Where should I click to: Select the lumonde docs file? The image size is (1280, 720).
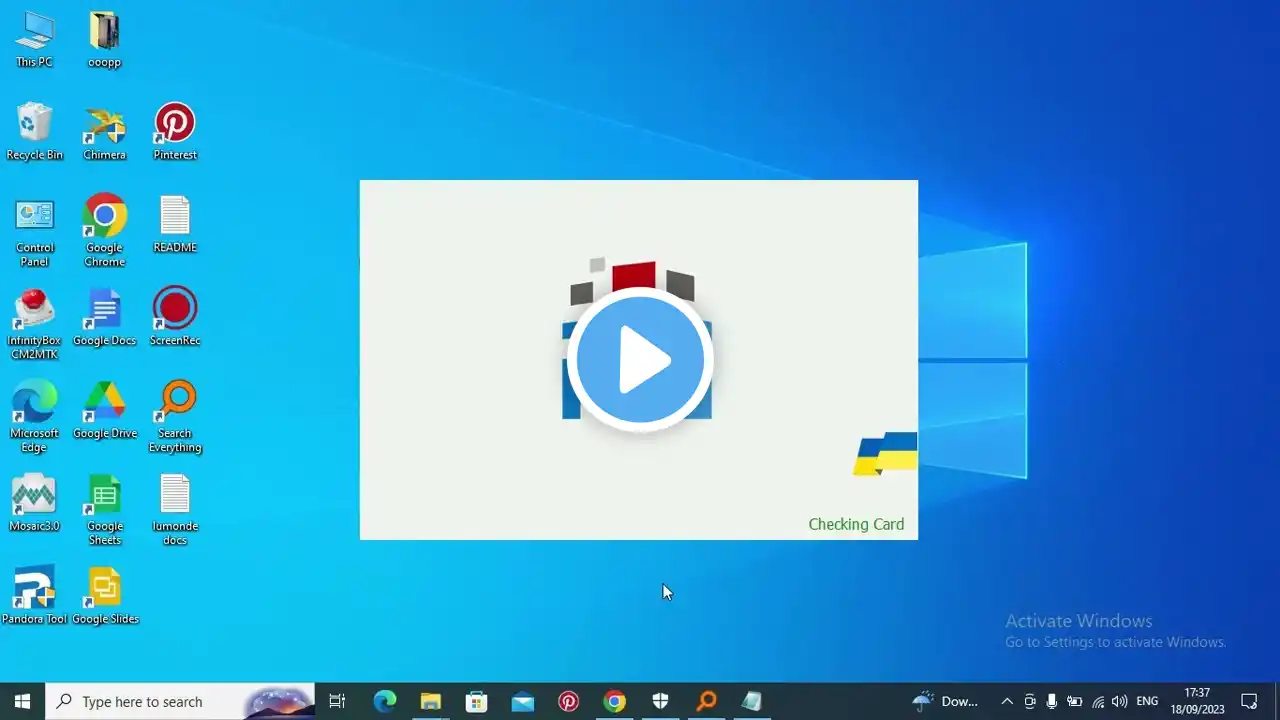click(175, 511)
